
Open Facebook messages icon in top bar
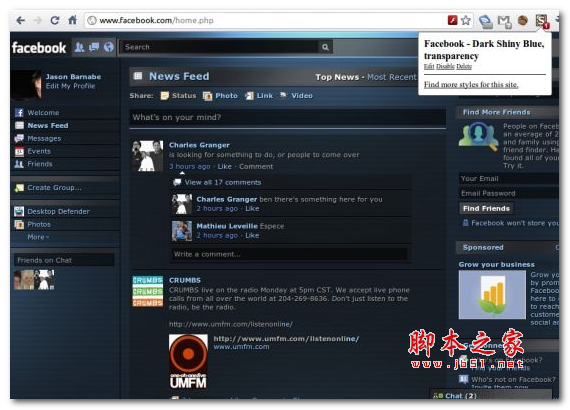pos(94,47)
